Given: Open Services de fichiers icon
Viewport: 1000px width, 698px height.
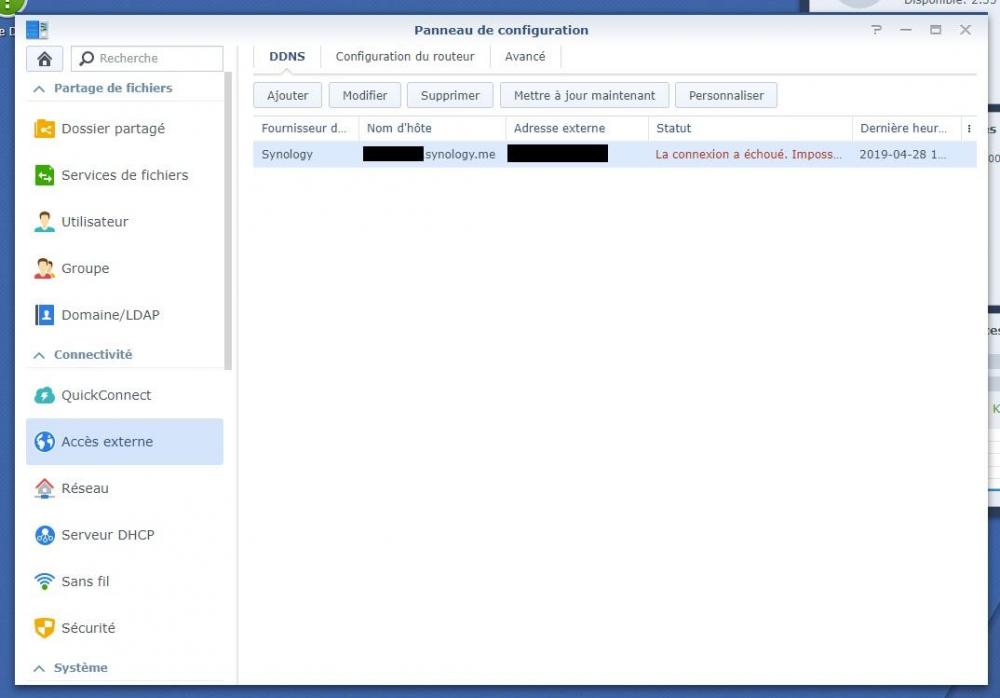Looking at the screenshot, I should (x=44, y=176).
